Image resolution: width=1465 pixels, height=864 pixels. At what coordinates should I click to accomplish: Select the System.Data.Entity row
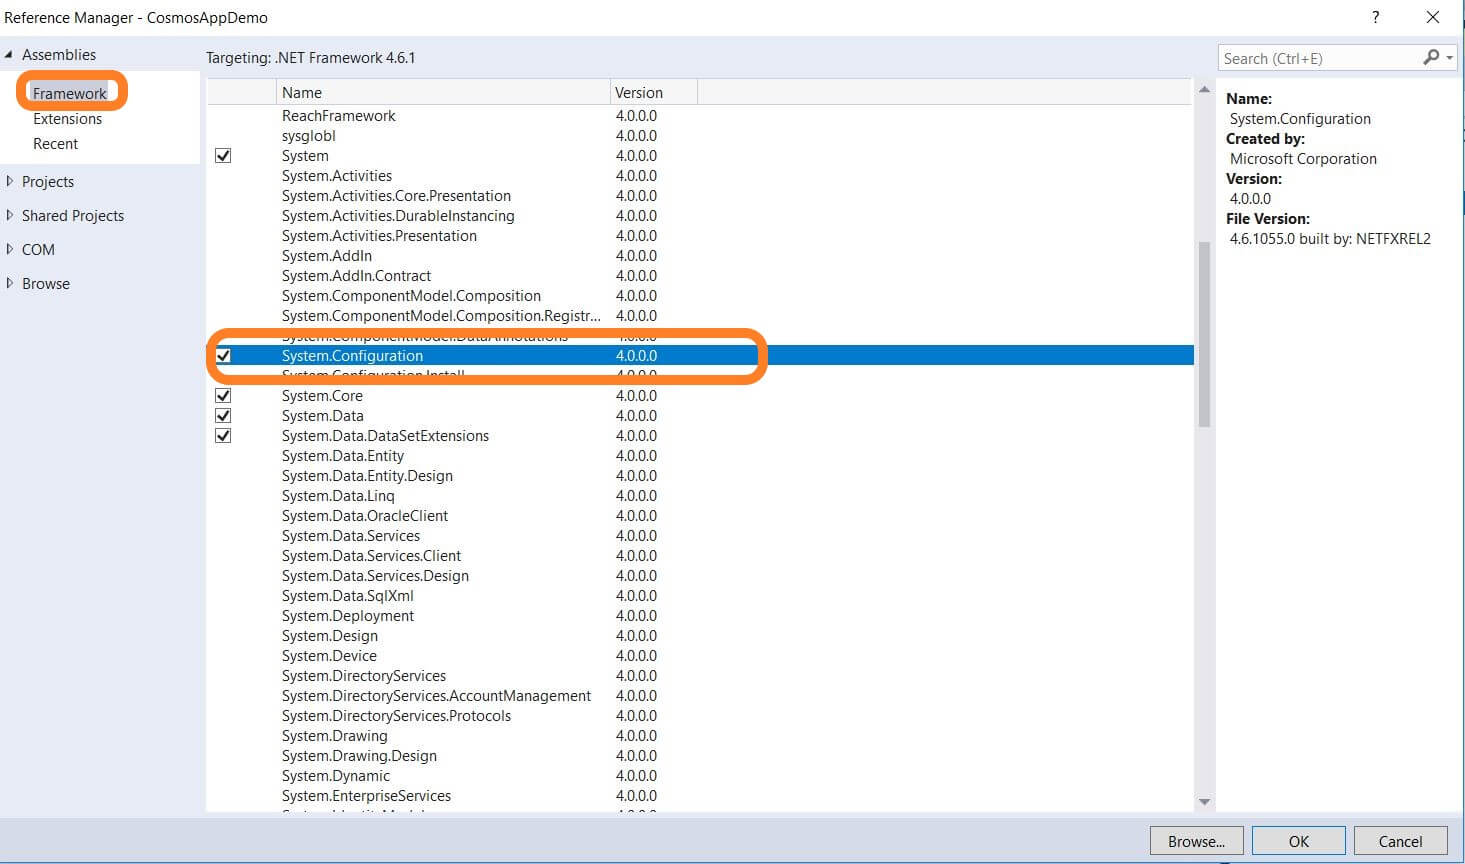(700, 456)
